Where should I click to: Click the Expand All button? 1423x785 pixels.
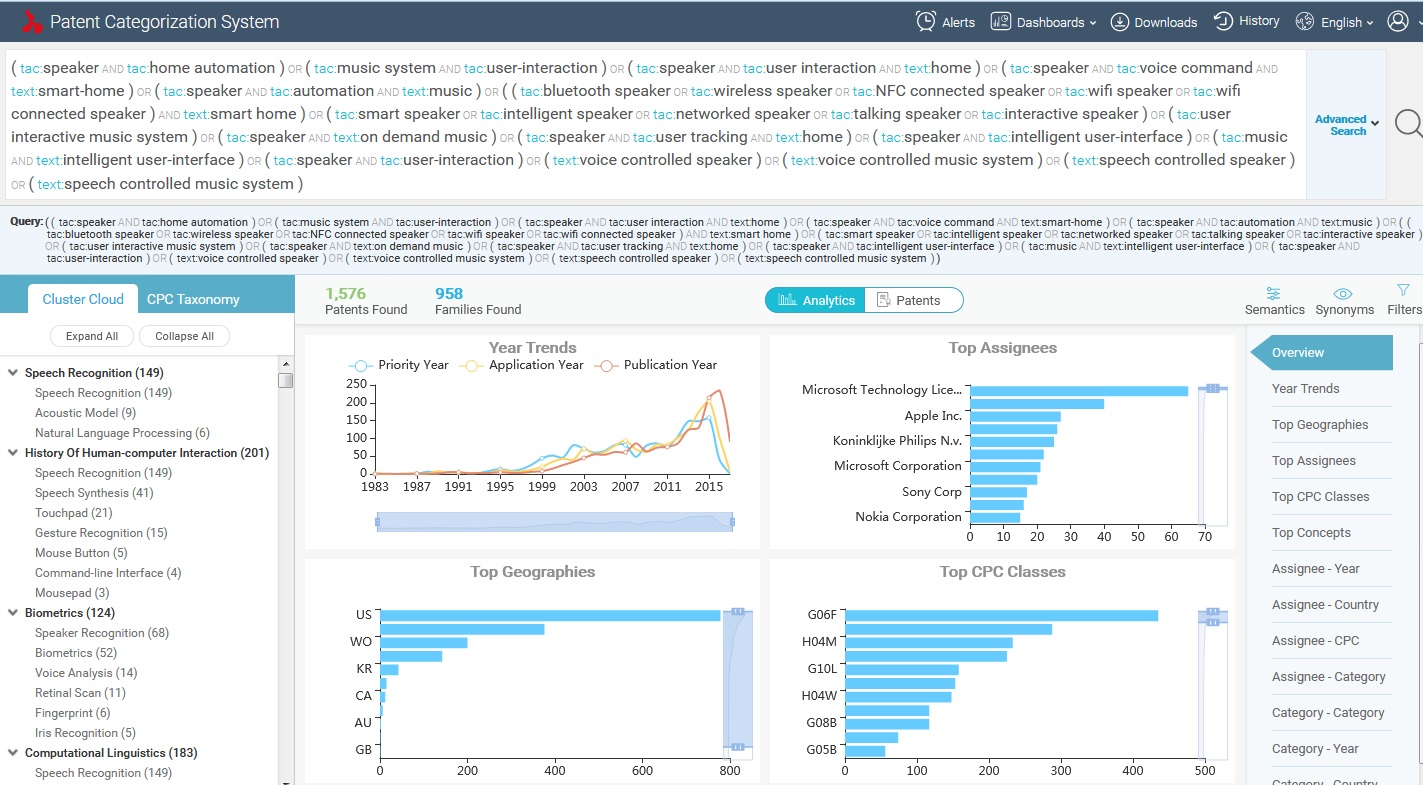tap(92, 336)
